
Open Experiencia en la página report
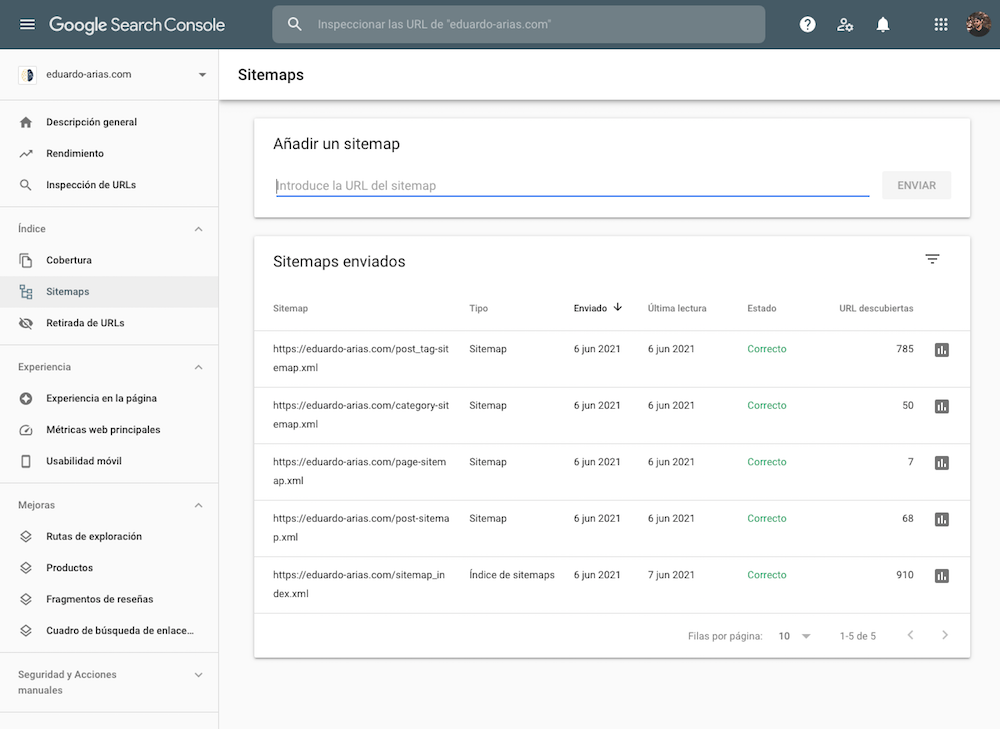point(109,399)
